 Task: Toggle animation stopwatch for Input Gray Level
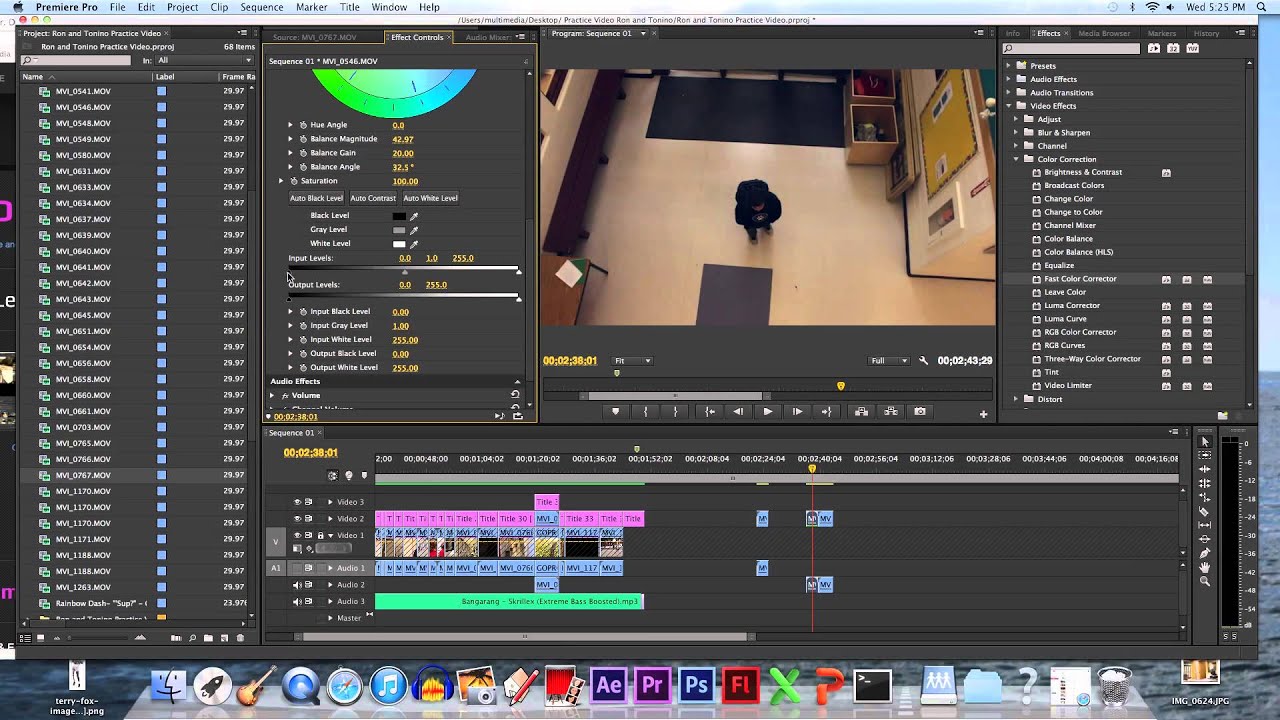click(303, 326)
